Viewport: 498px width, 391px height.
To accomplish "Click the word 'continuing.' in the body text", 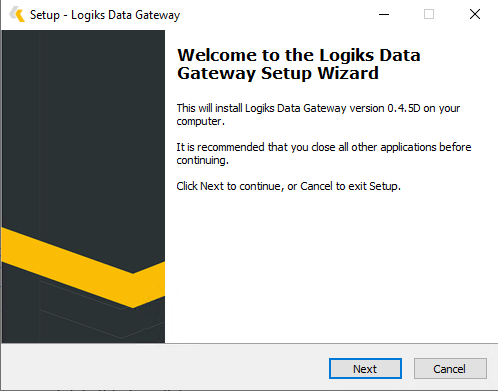I will [203, 160].
